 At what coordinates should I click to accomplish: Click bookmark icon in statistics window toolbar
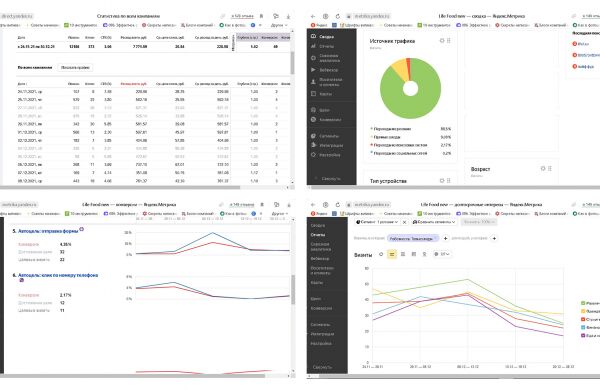click(x=262, y=16)
